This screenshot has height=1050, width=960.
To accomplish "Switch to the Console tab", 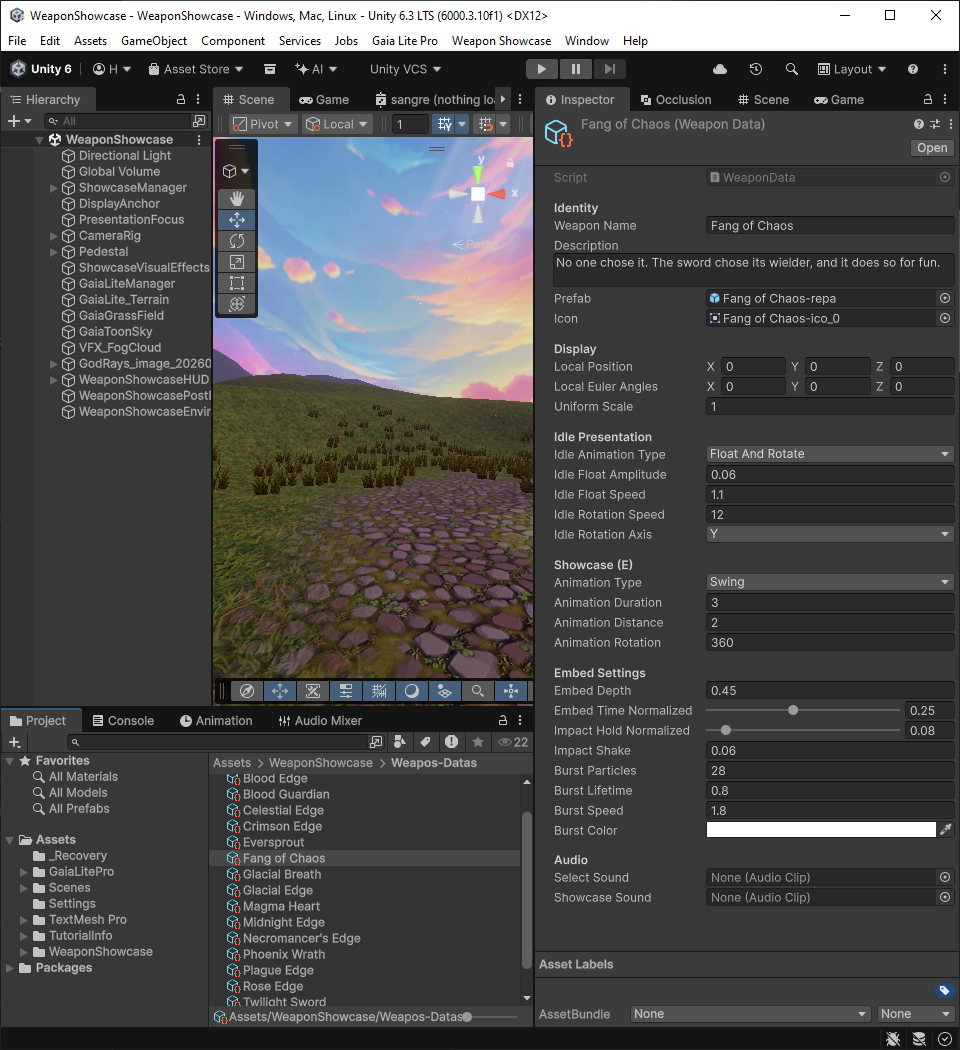I will pos(124,721).
